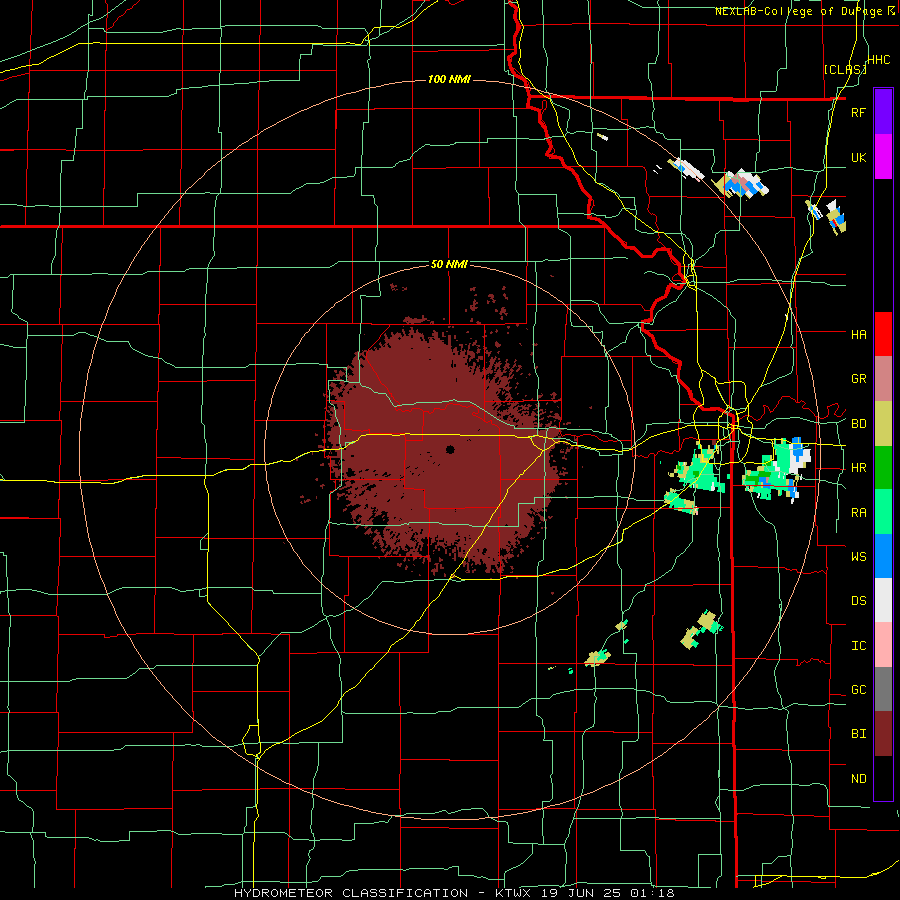Click the magenta UK color swatch
The width and height of the screenshot is (900, 900).
(883, 157)
